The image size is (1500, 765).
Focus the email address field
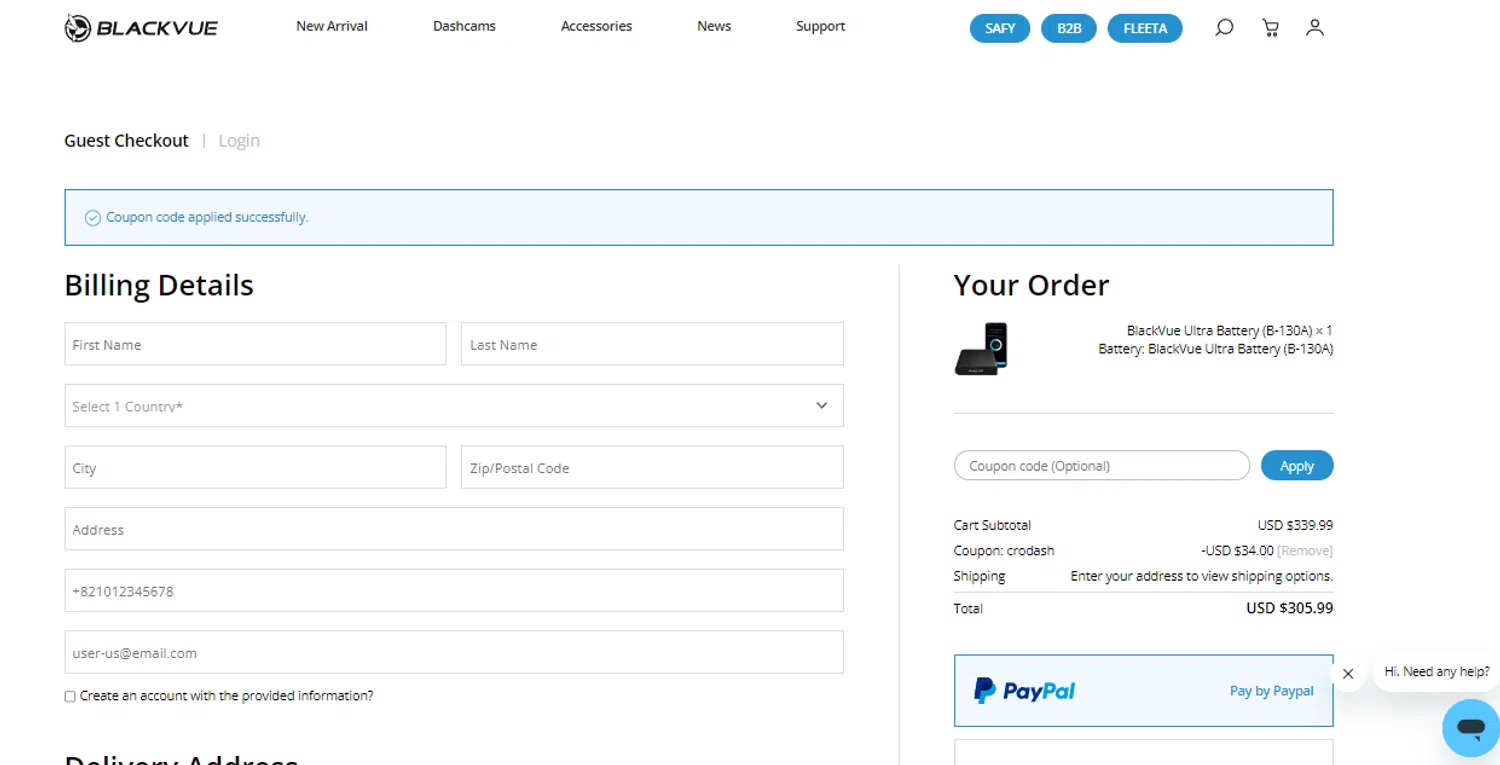pyautogui.click(x=454, y=652)
